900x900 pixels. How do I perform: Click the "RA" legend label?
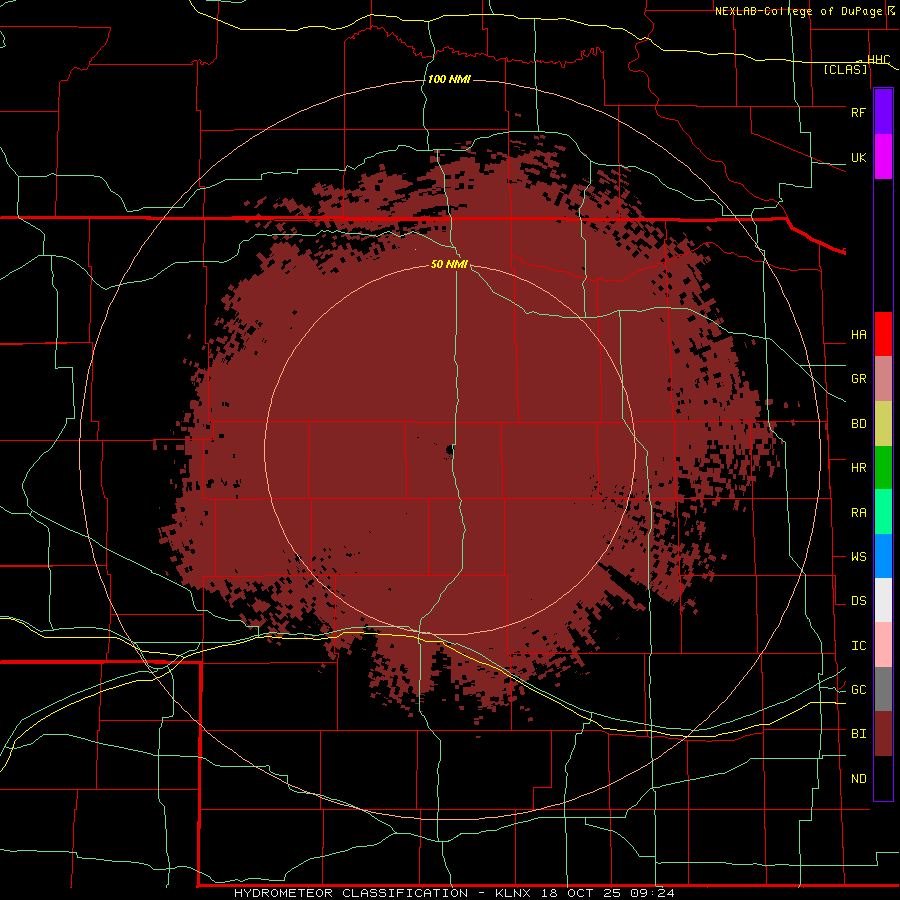858,513
